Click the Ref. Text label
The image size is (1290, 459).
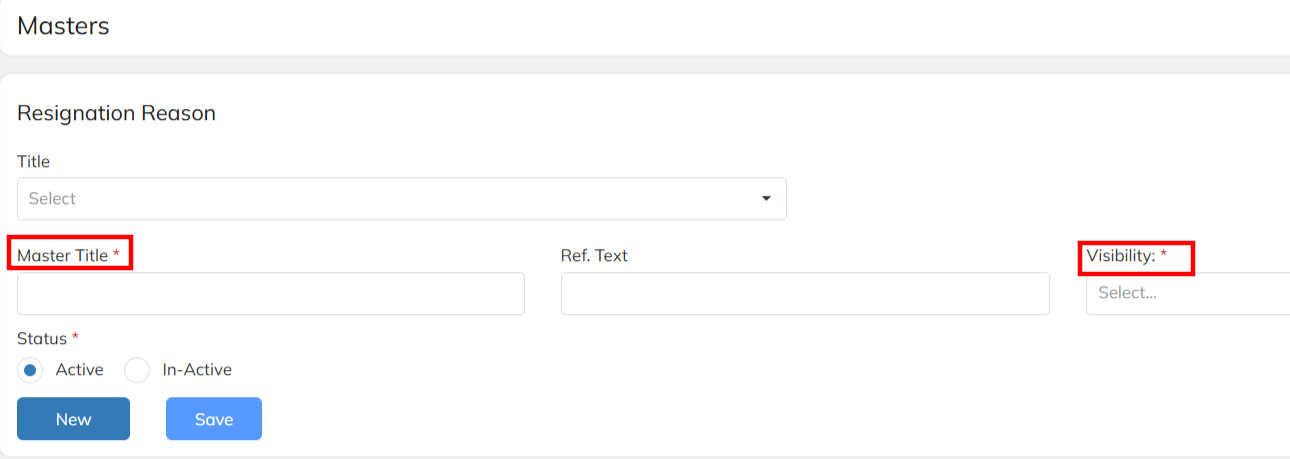point(594,256)
